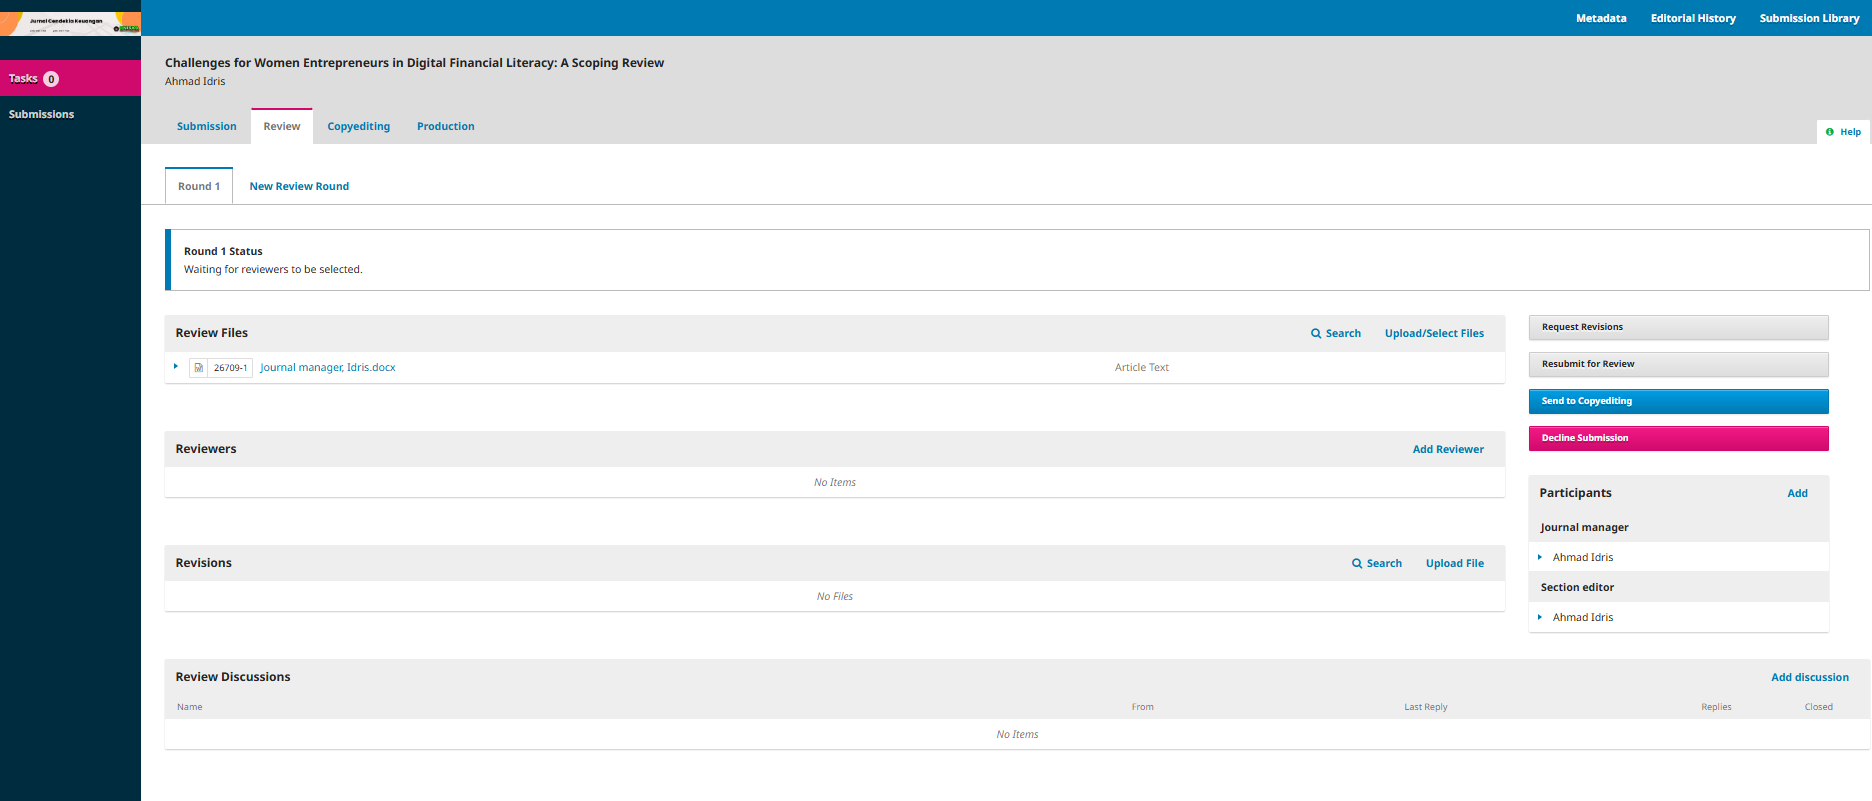Expand the 26709-1 review file row
The image size is (1872, 801).
coord(176,367)
